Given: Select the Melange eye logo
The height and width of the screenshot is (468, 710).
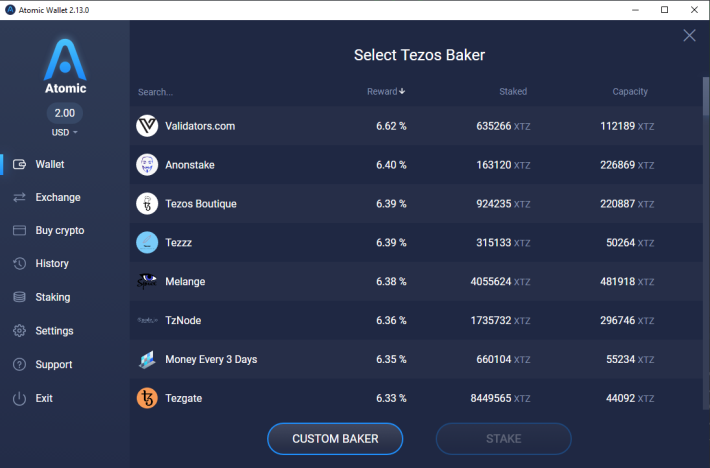Looking at the screenshot, I should click(x=147, y=282).
